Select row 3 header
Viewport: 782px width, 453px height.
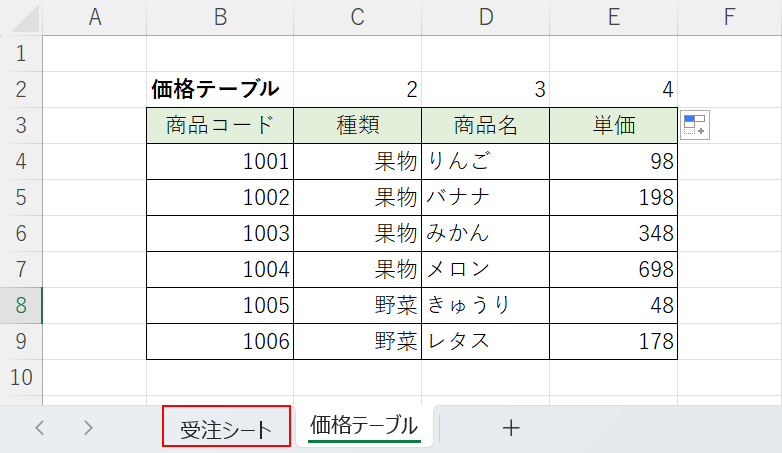coord(22,125)
